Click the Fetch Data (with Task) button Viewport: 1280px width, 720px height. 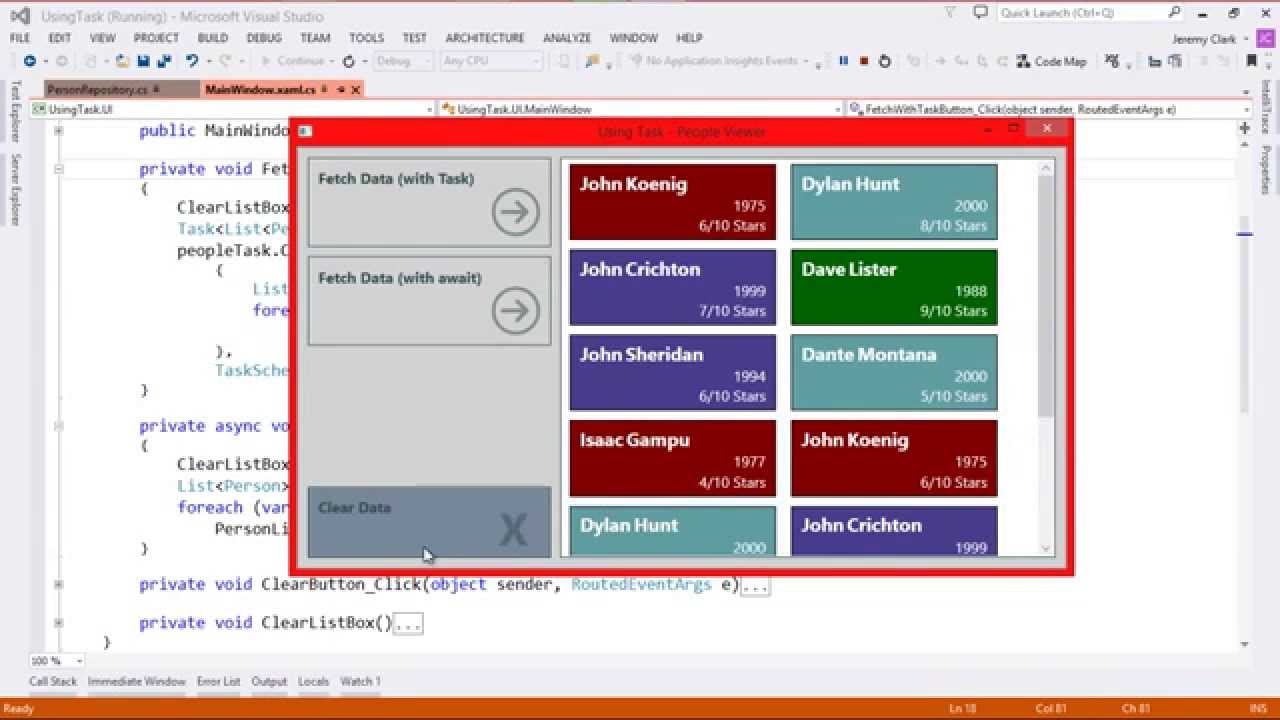pyautogui.click(x=429, y=202)
